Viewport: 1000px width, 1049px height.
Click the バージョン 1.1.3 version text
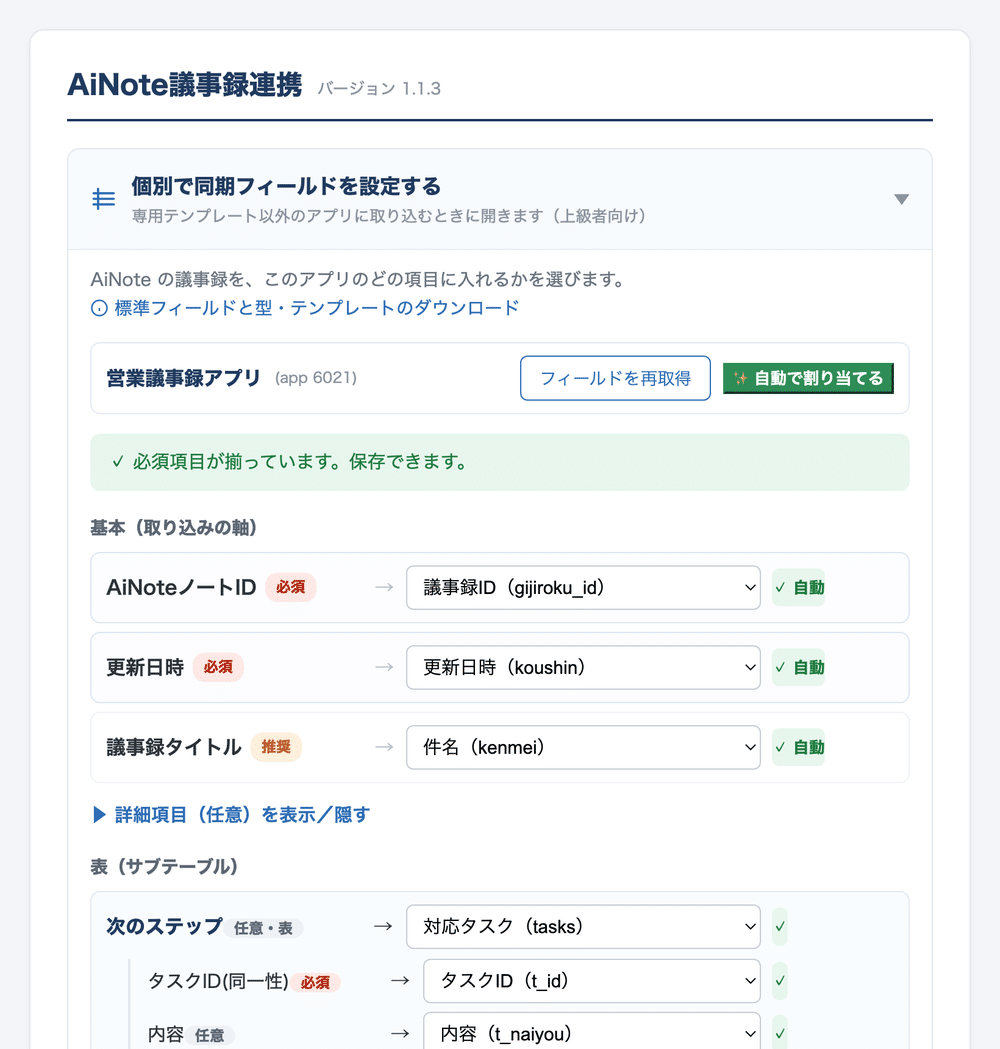[379, 88]
